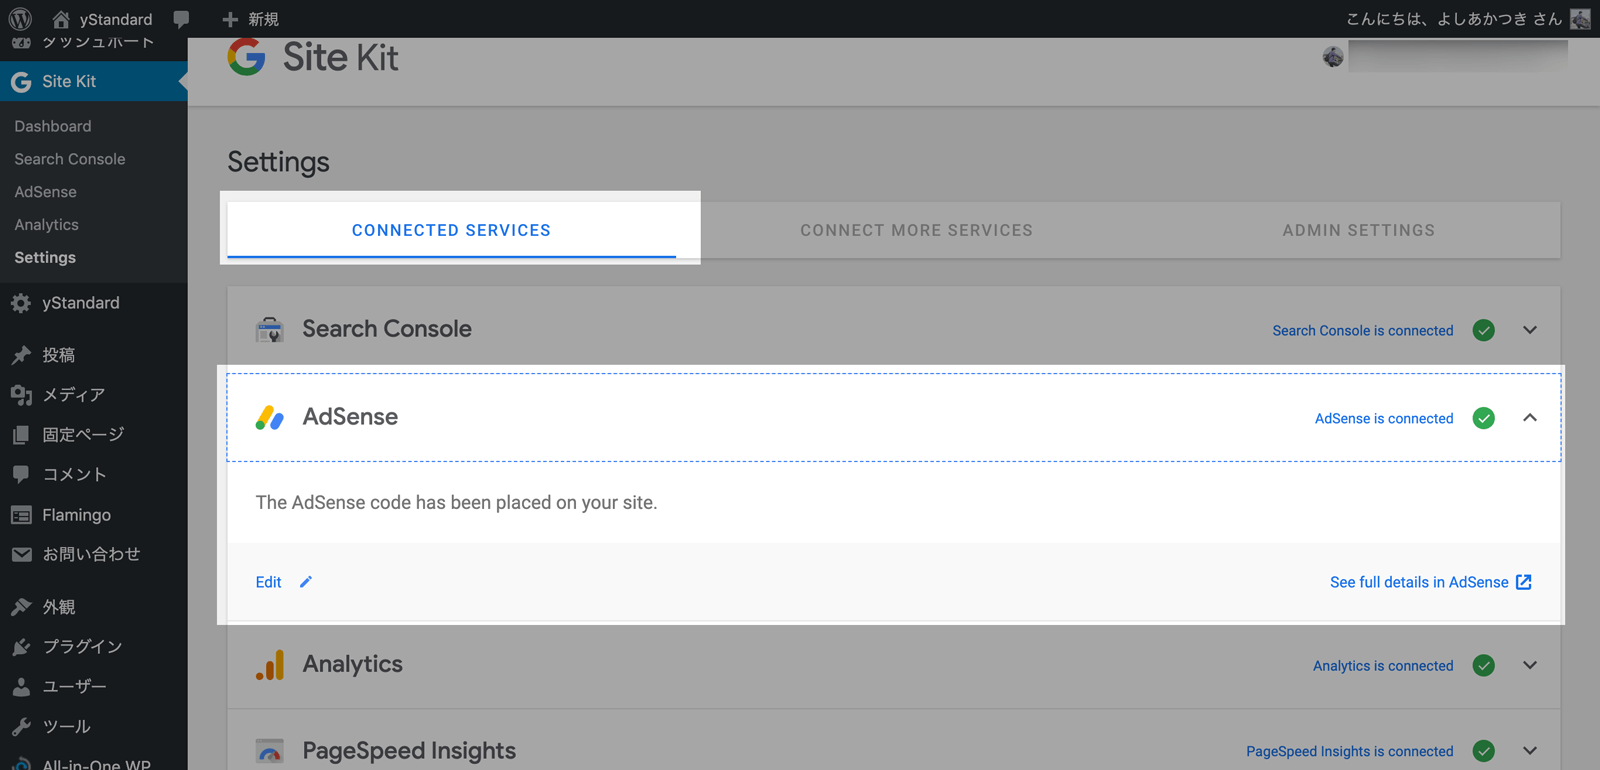The image size is (1600, 770).
Task: Open the comments bubble in admin bar
Action: point(181,19)
